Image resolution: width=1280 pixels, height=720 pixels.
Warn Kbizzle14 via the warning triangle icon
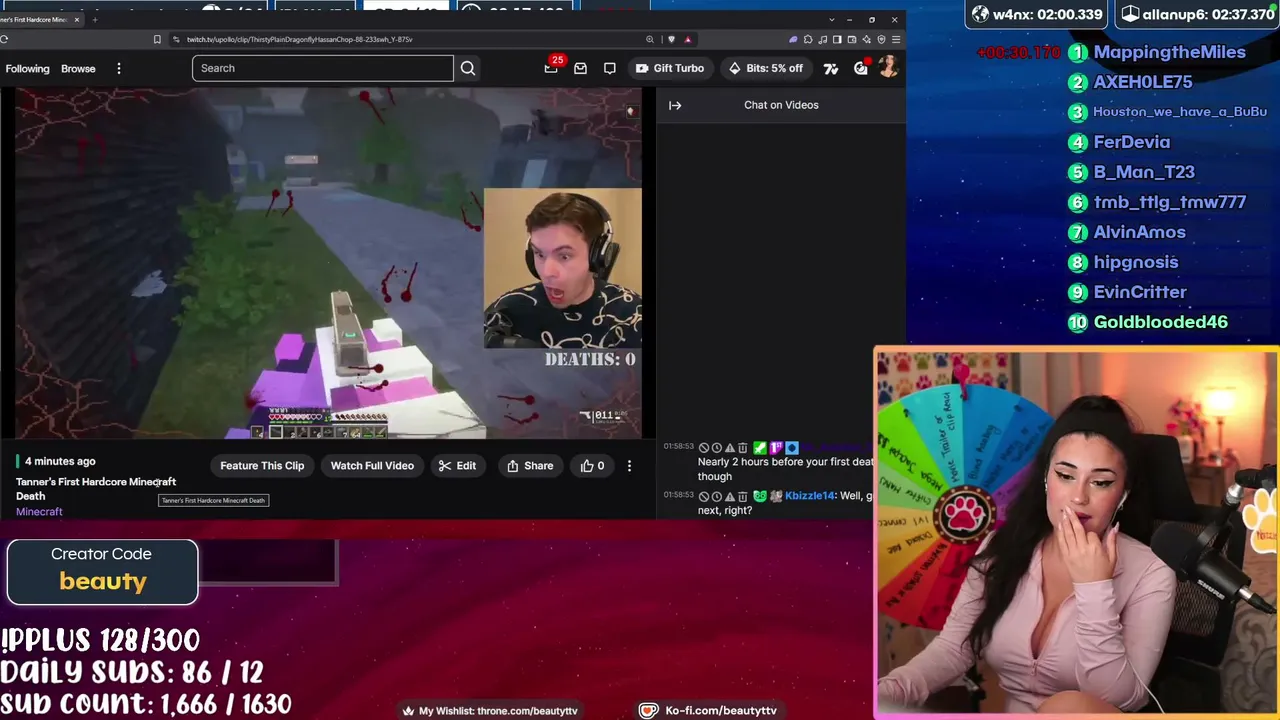(x=729, y=496)
